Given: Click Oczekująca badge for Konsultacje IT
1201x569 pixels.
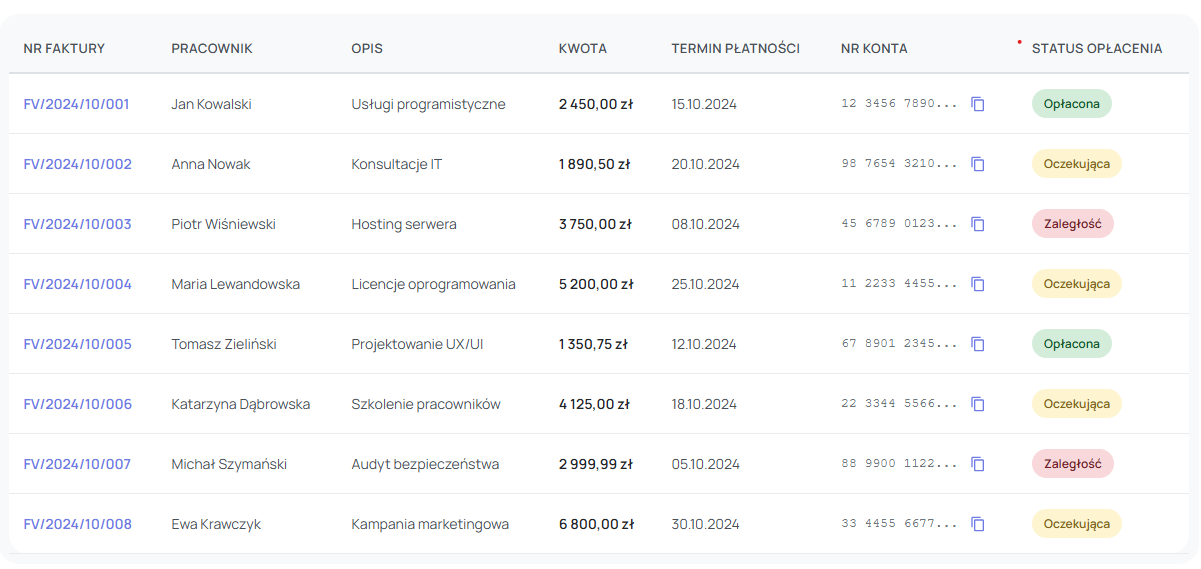Looking at the screenshot, I should pyautogui.click(x=1076, y=164).
